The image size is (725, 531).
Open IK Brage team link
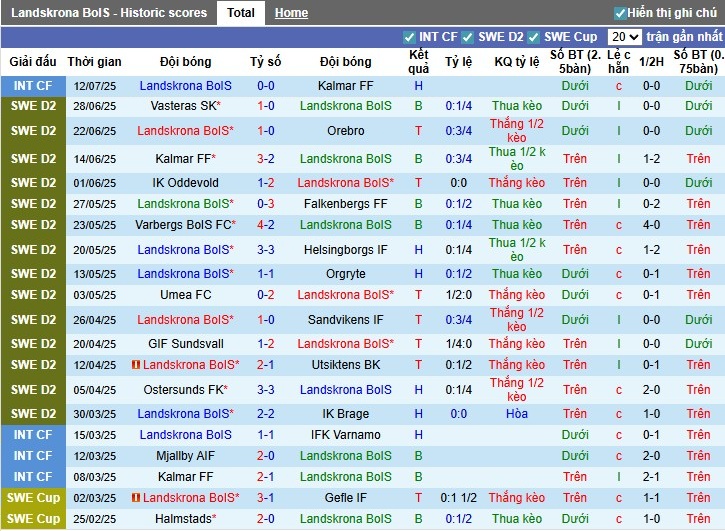coord(345,414)
